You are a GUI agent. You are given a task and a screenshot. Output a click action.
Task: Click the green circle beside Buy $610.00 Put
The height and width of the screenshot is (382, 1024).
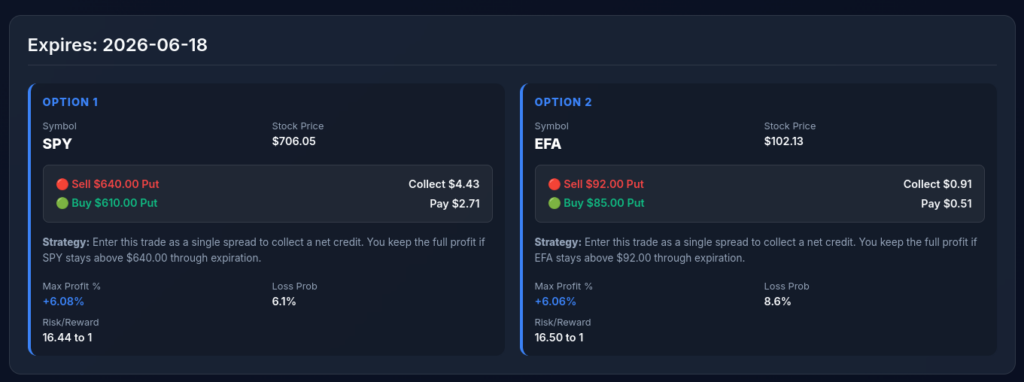pyautogui.click(x=63, y=203)
